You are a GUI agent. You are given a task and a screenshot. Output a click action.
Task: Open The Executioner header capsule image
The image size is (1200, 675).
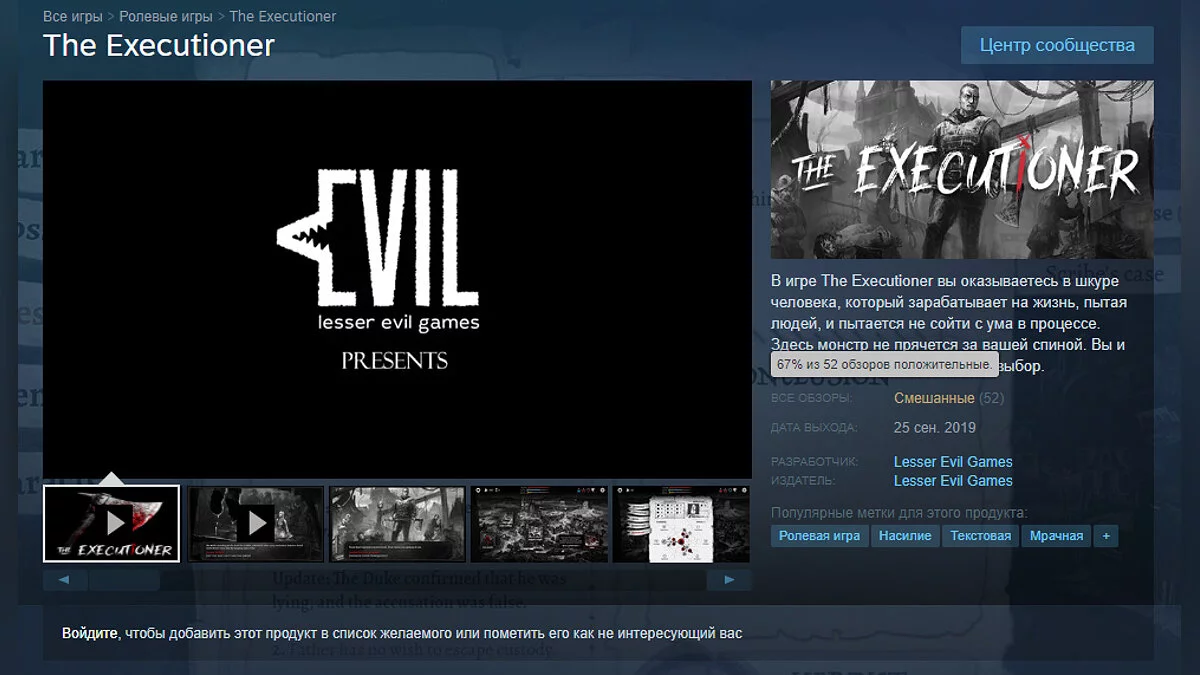tap(962, 170)
